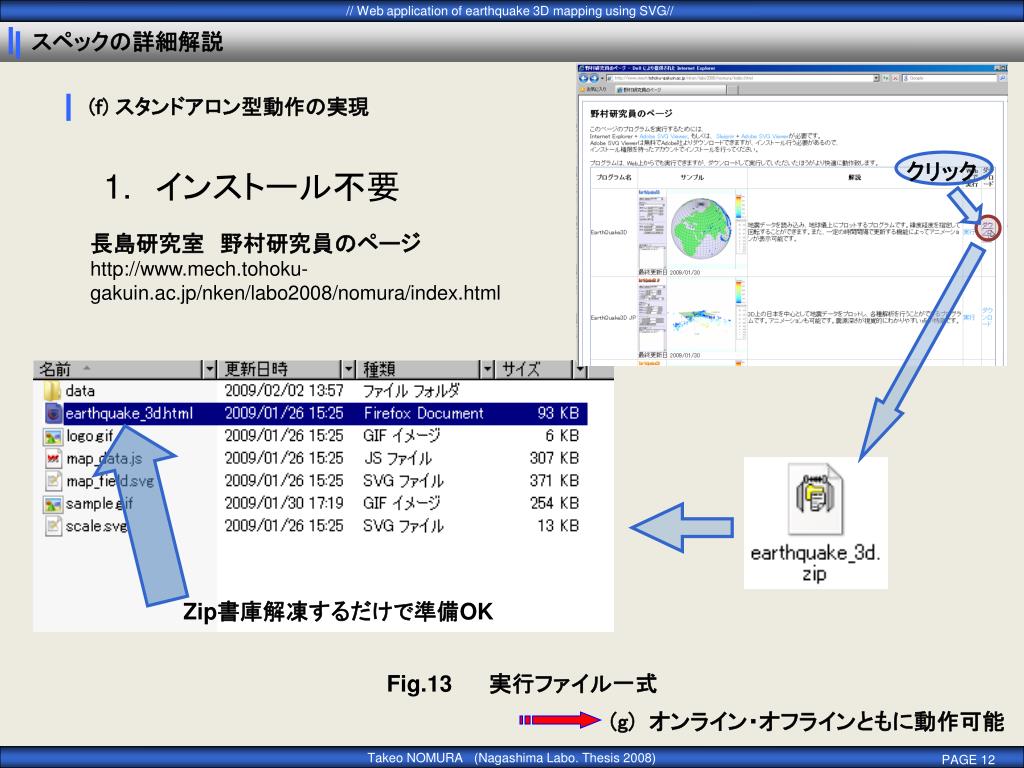This screenshot has height=768, width=1024.
Task: Click the refresh icon beside the address bar
Action: (886, 78)
